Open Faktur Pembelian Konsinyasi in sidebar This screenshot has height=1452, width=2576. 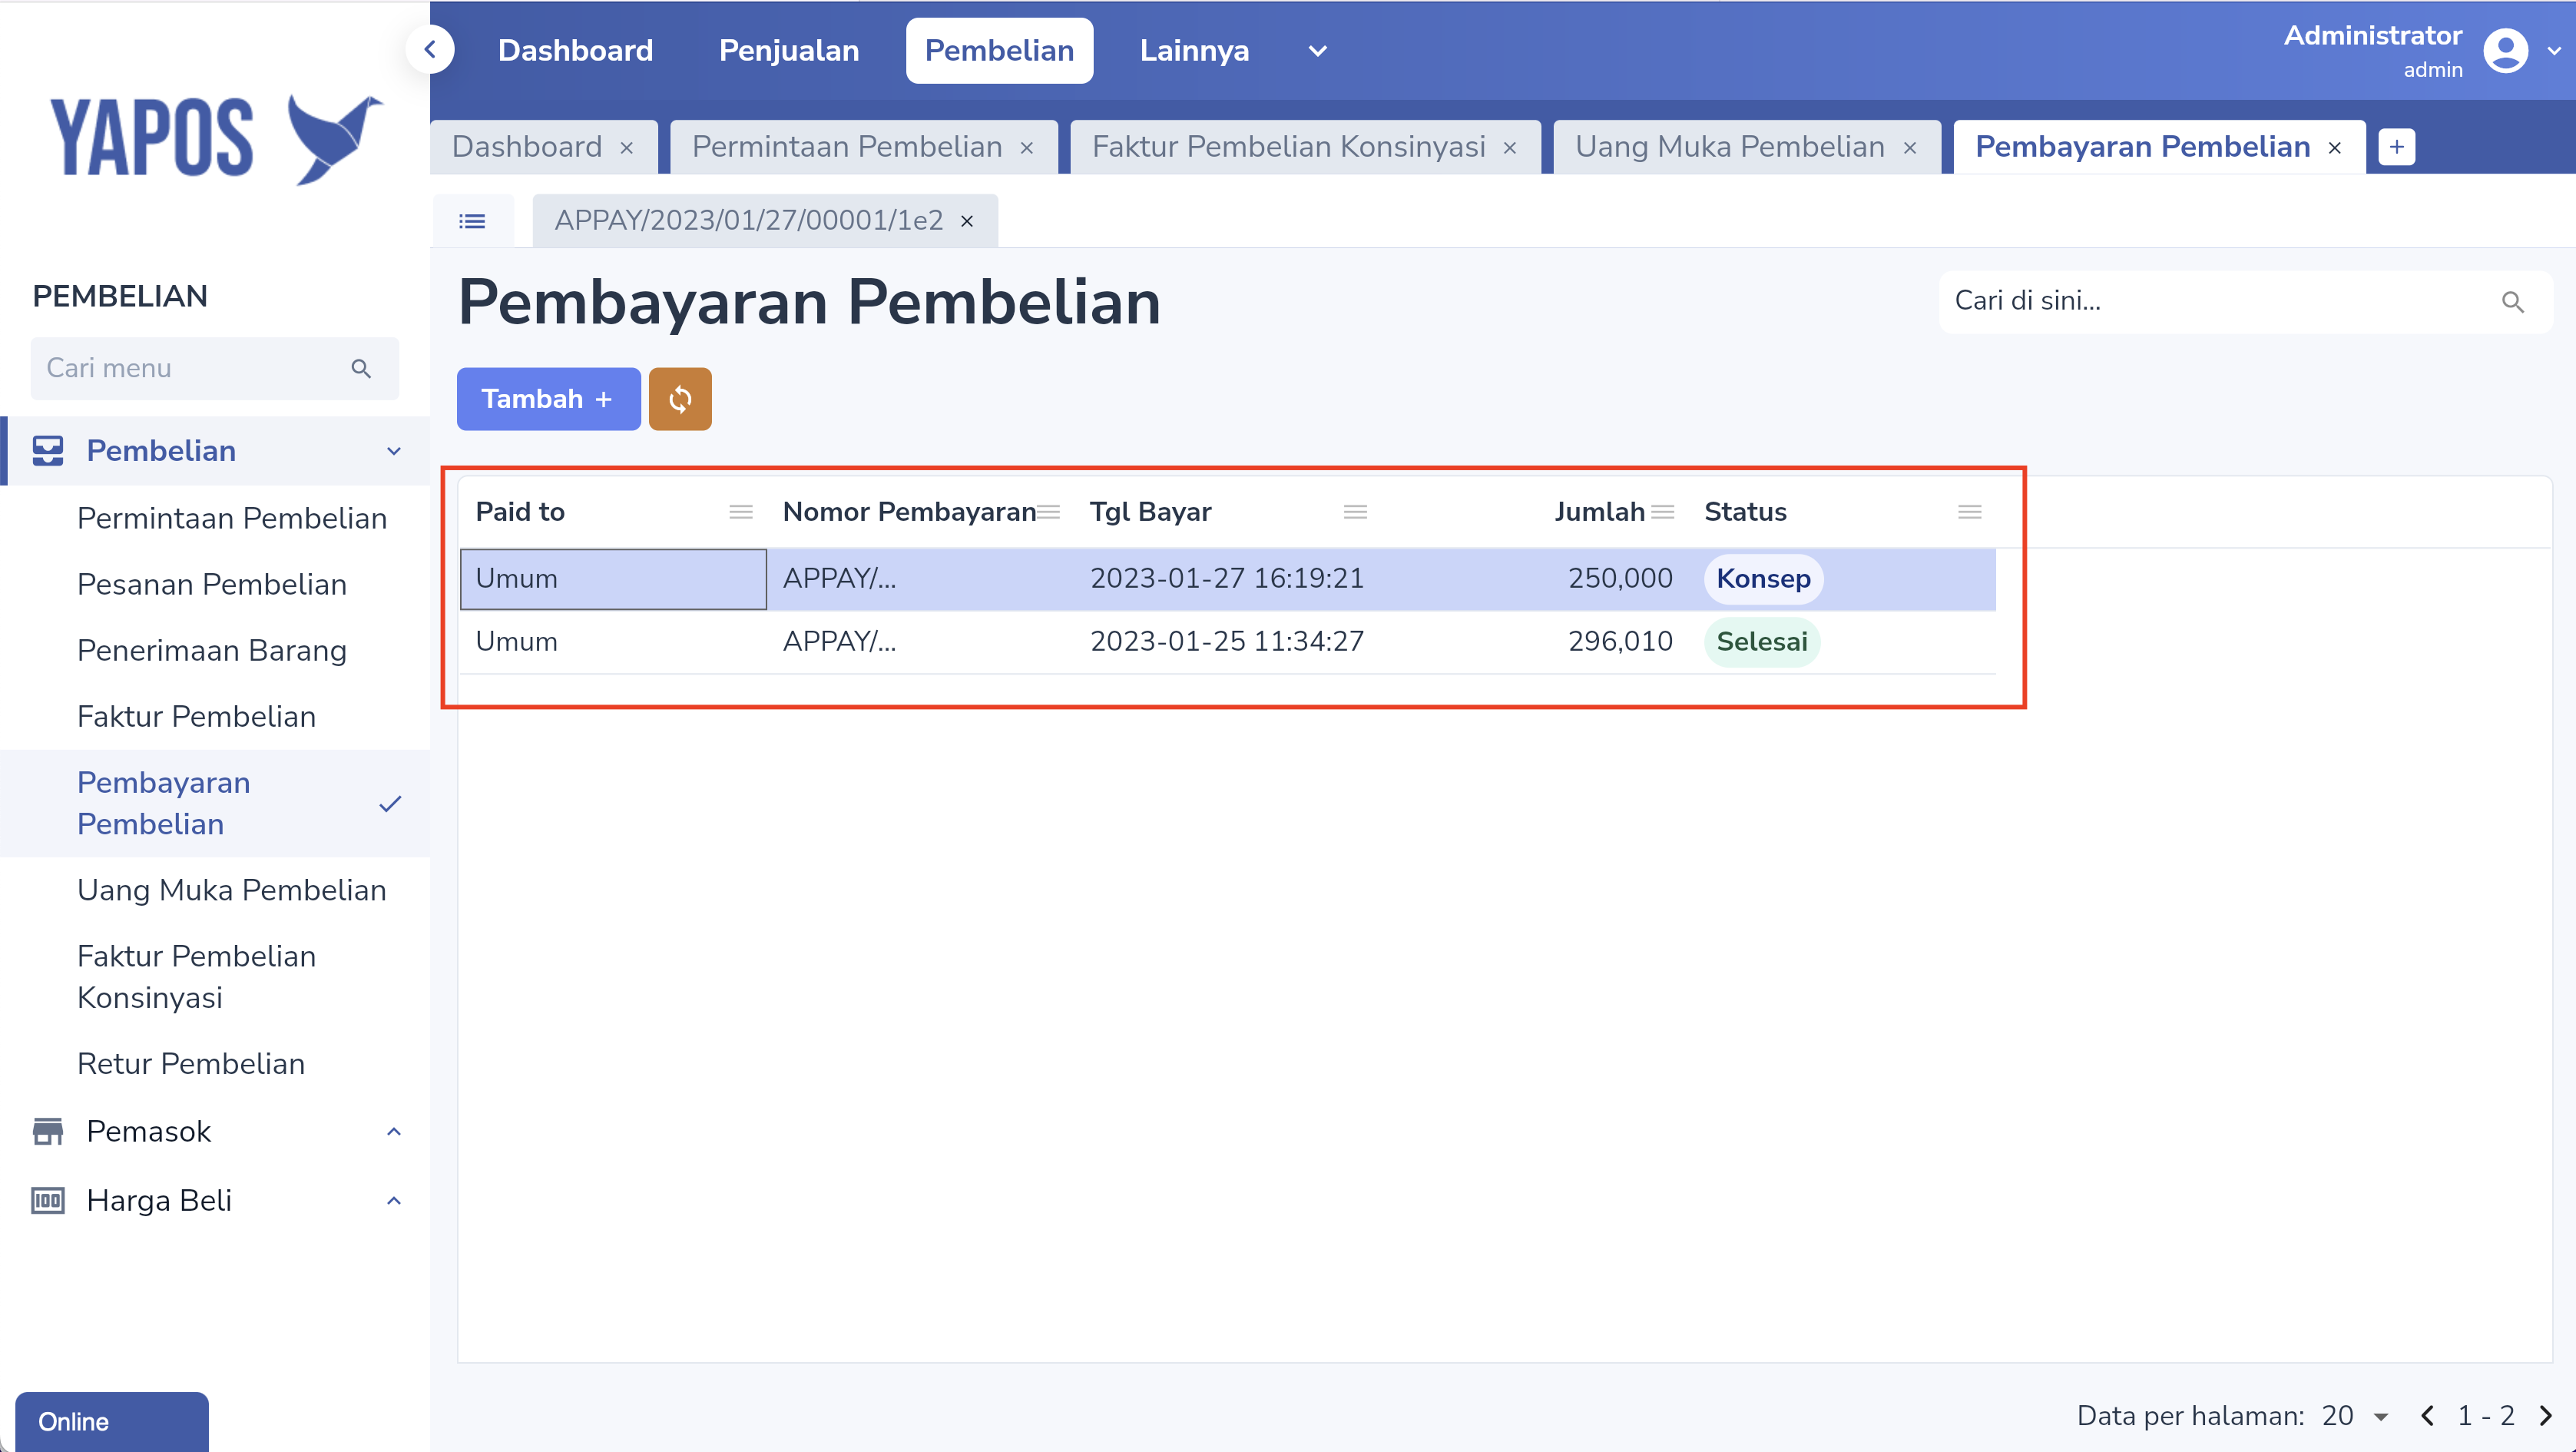point(196,977)
